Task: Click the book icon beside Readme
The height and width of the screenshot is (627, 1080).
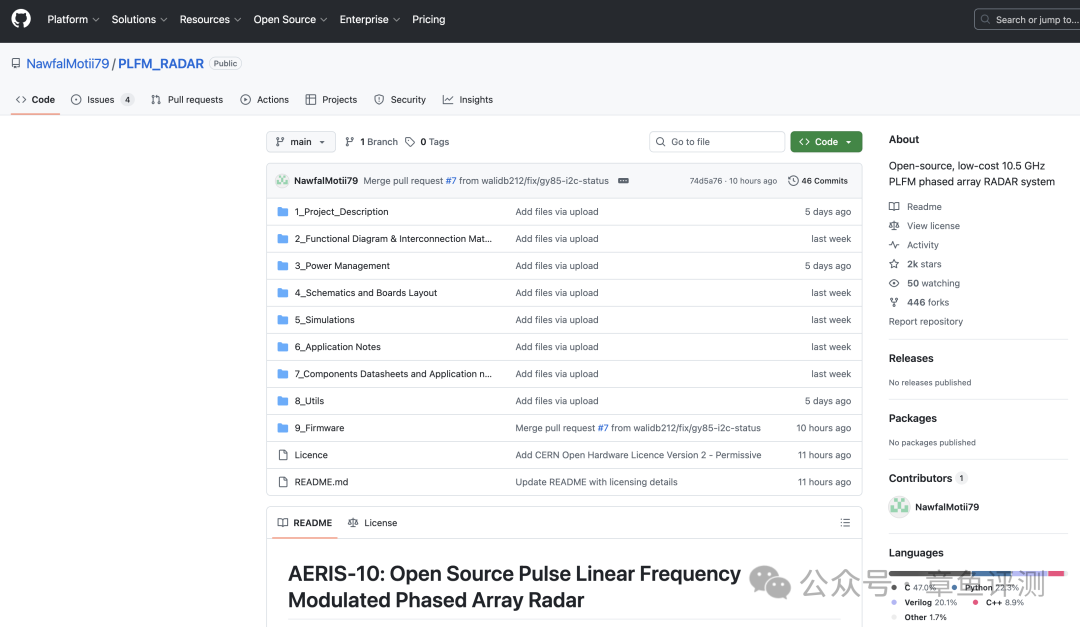Action: click(894, 207)
